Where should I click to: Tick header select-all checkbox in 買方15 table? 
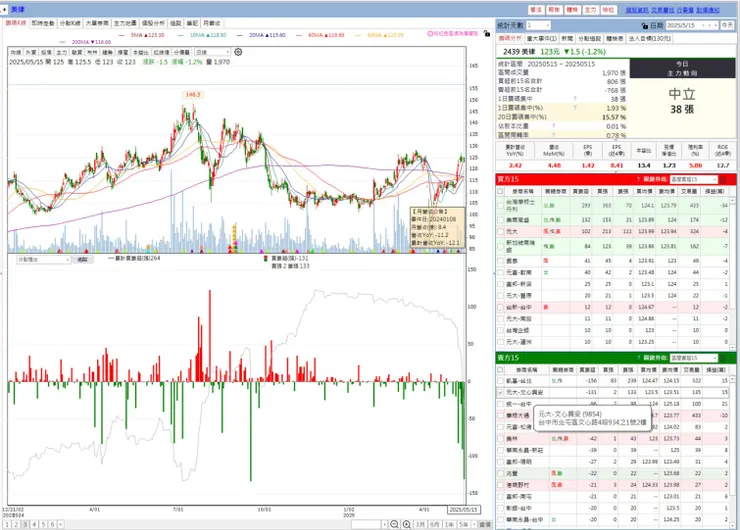click(x=500, y=191)
